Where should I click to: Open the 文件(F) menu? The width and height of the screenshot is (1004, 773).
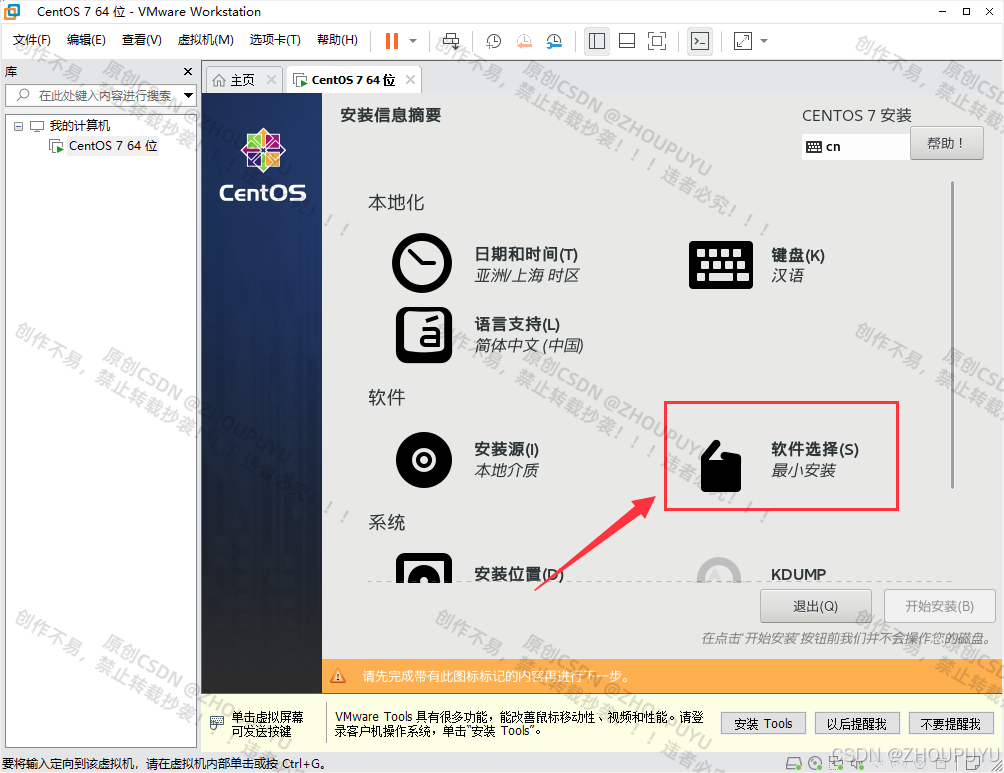tap(32, 40)
